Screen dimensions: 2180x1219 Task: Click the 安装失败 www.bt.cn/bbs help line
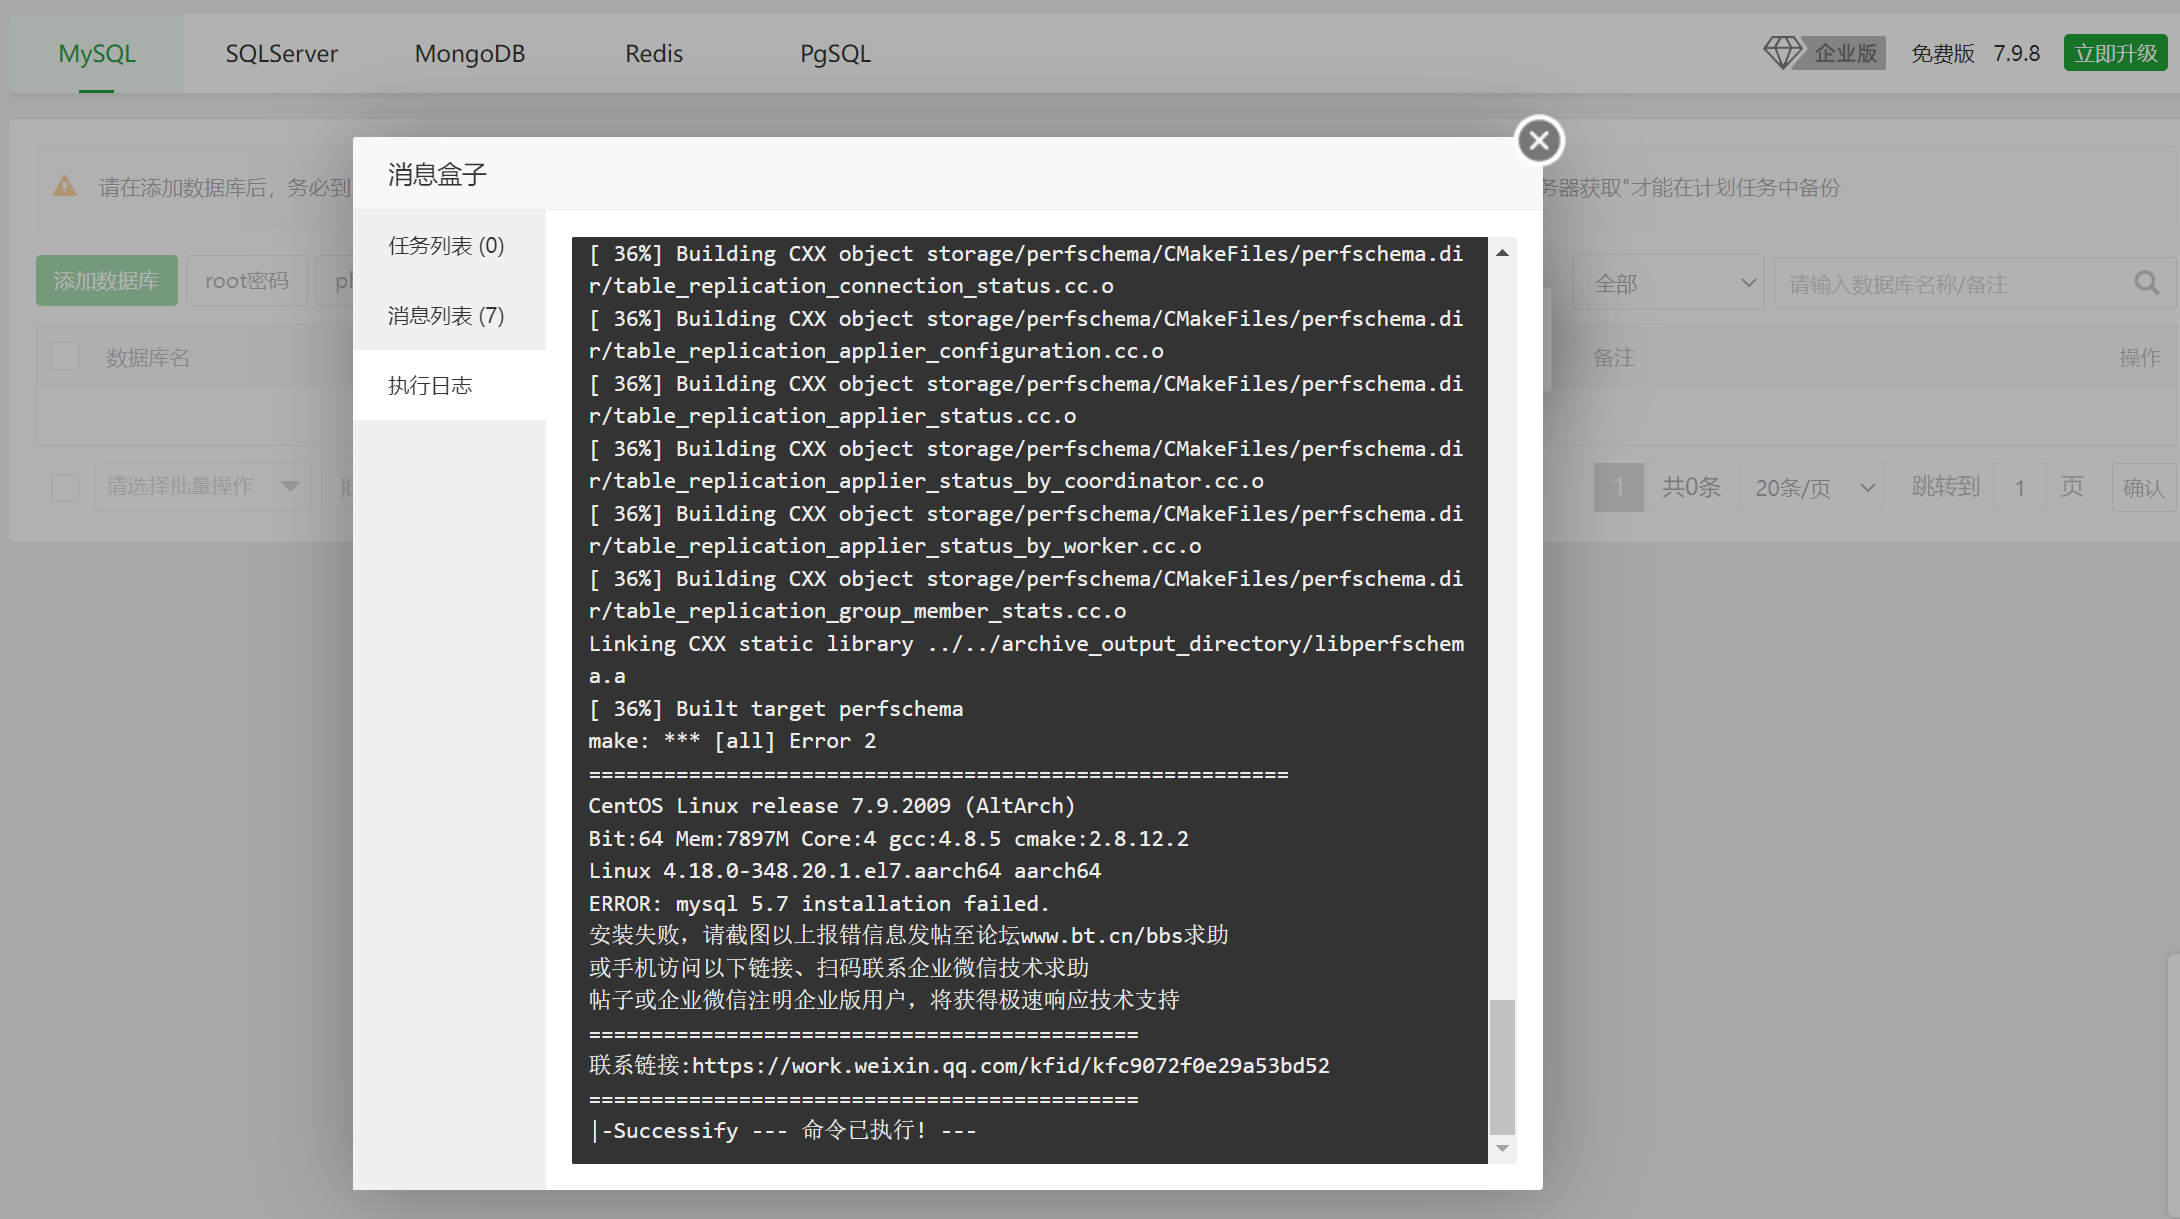pyautogui.click(x=908, y=935)
